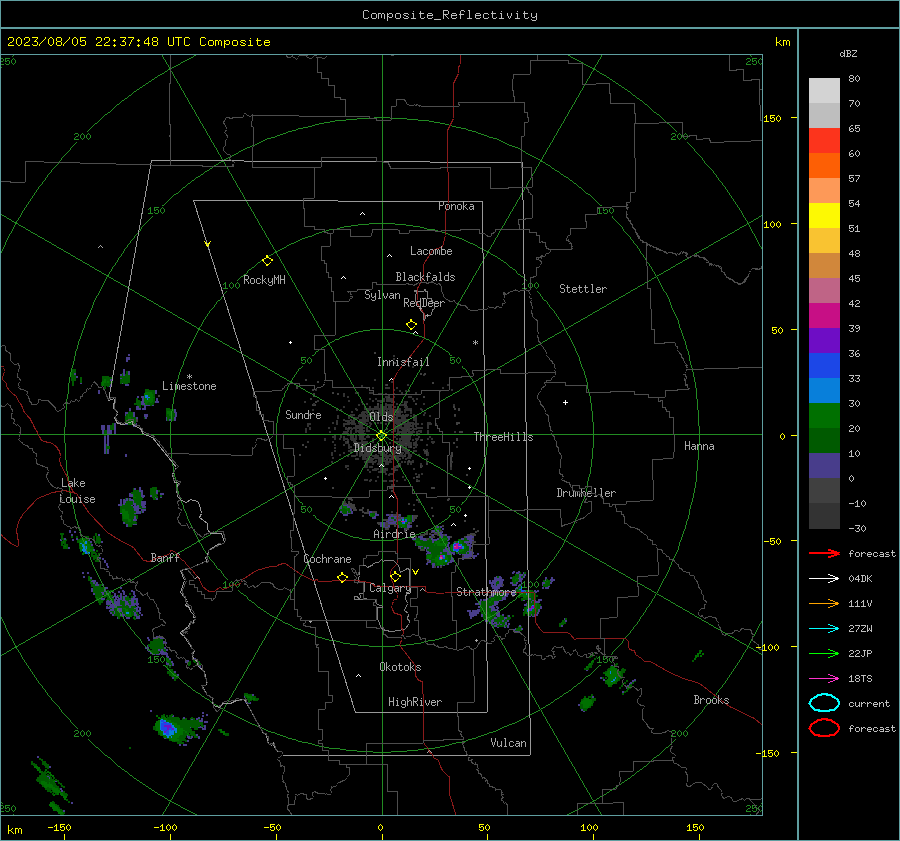The height and width of the screenshot is (841, 900).
Task: Click the storm cell with magenta core east of Airdrie
Action: 457,547
